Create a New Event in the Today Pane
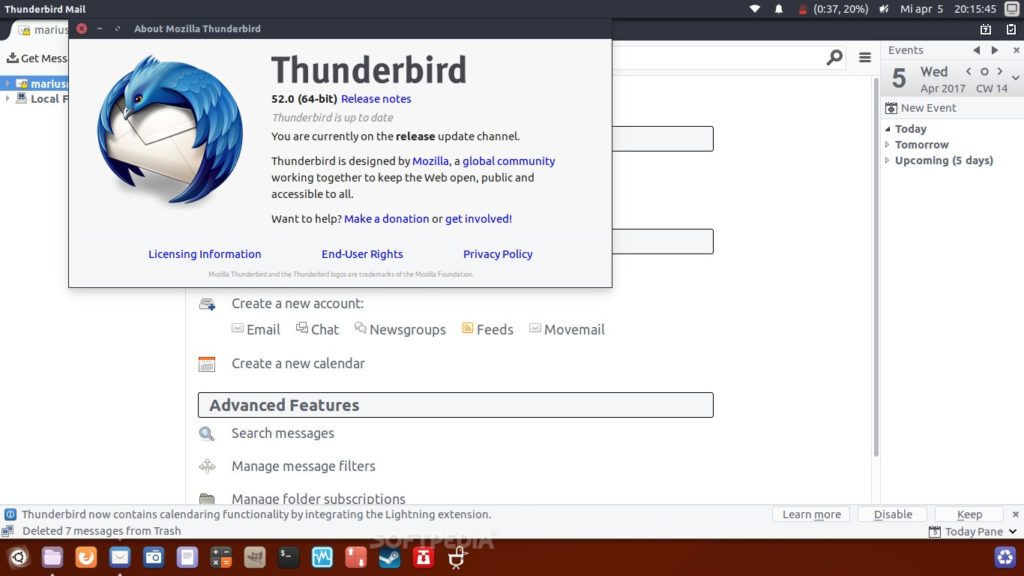 click(921, 108)
